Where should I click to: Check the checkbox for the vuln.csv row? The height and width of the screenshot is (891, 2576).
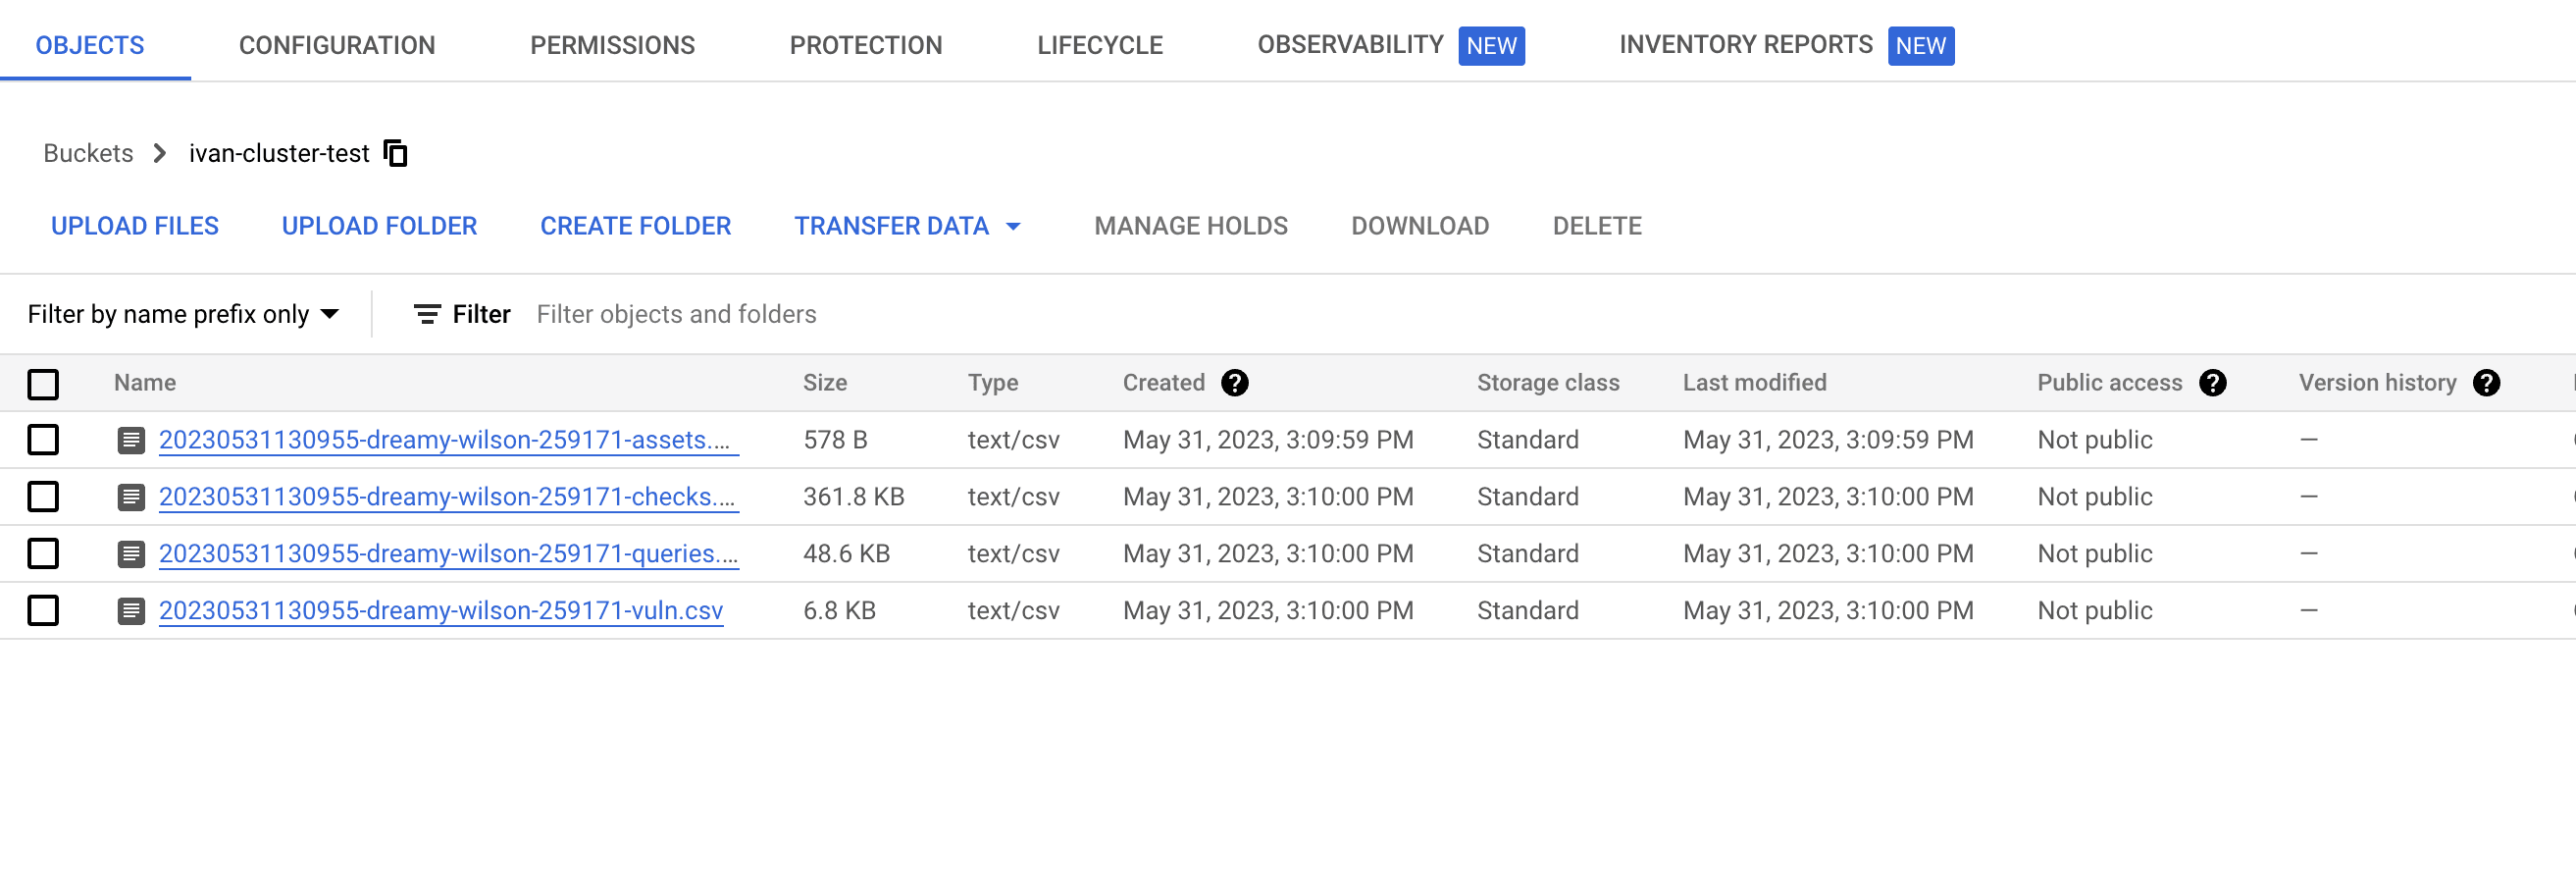click(x=43, y=610)
